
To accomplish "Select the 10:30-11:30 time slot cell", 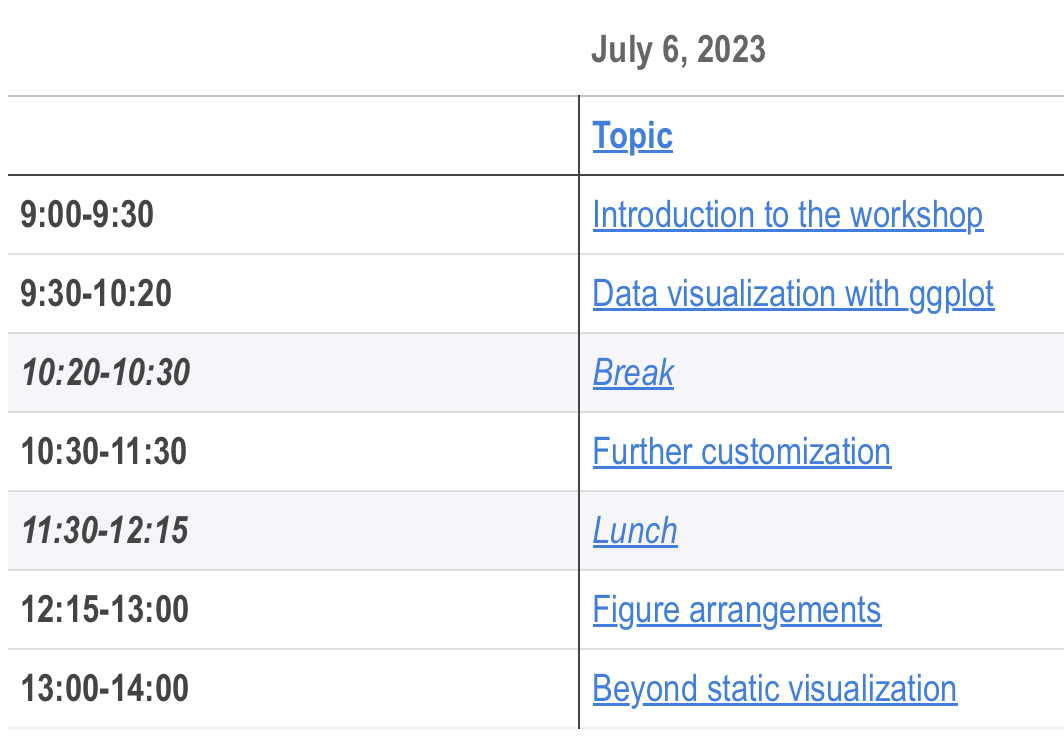I will tap(104, 452).
